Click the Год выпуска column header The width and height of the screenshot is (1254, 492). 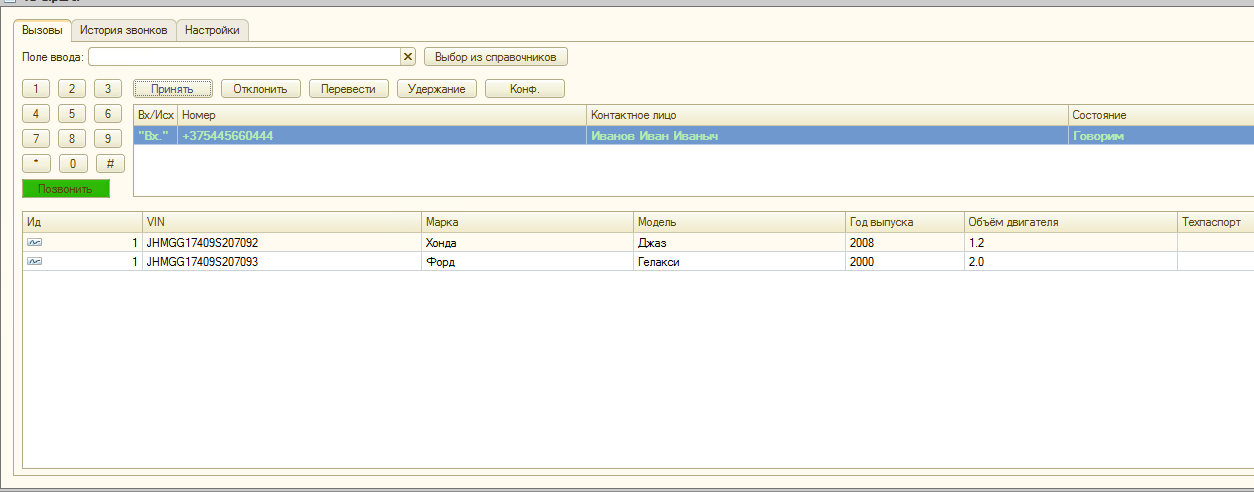pos(903,222)
